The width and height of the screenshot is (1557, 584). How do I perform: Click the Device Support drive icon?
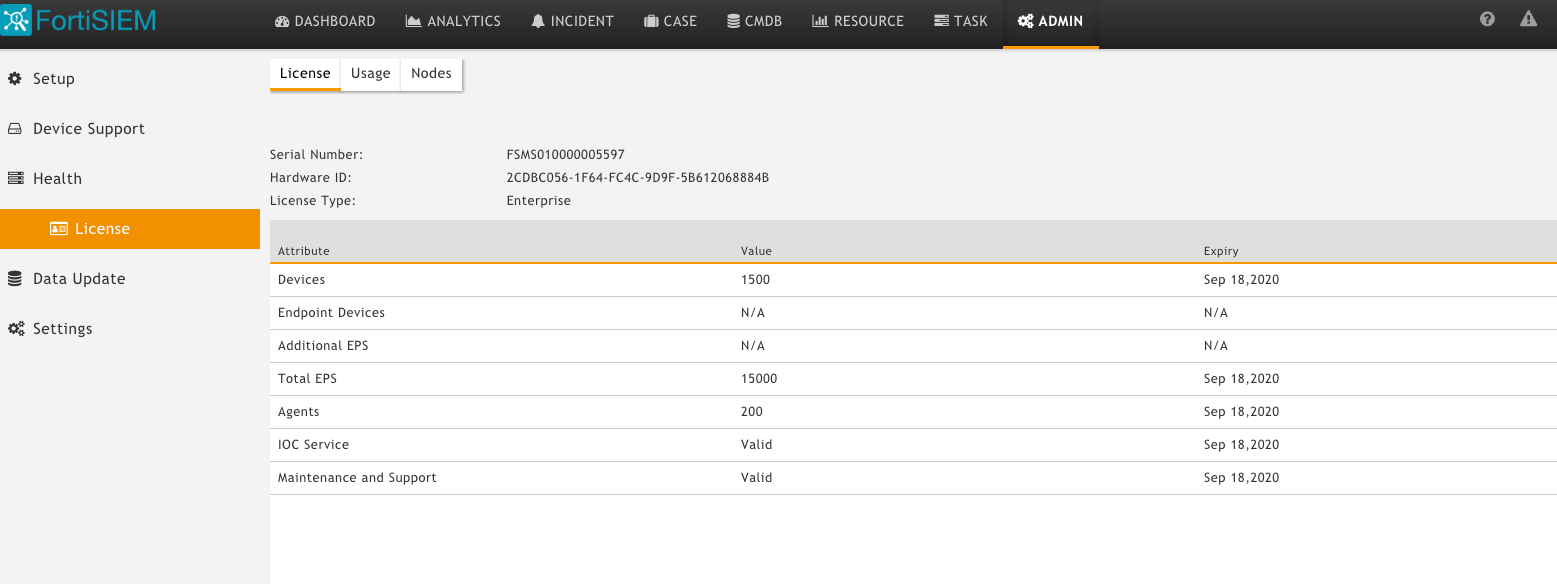coord(15,129)
